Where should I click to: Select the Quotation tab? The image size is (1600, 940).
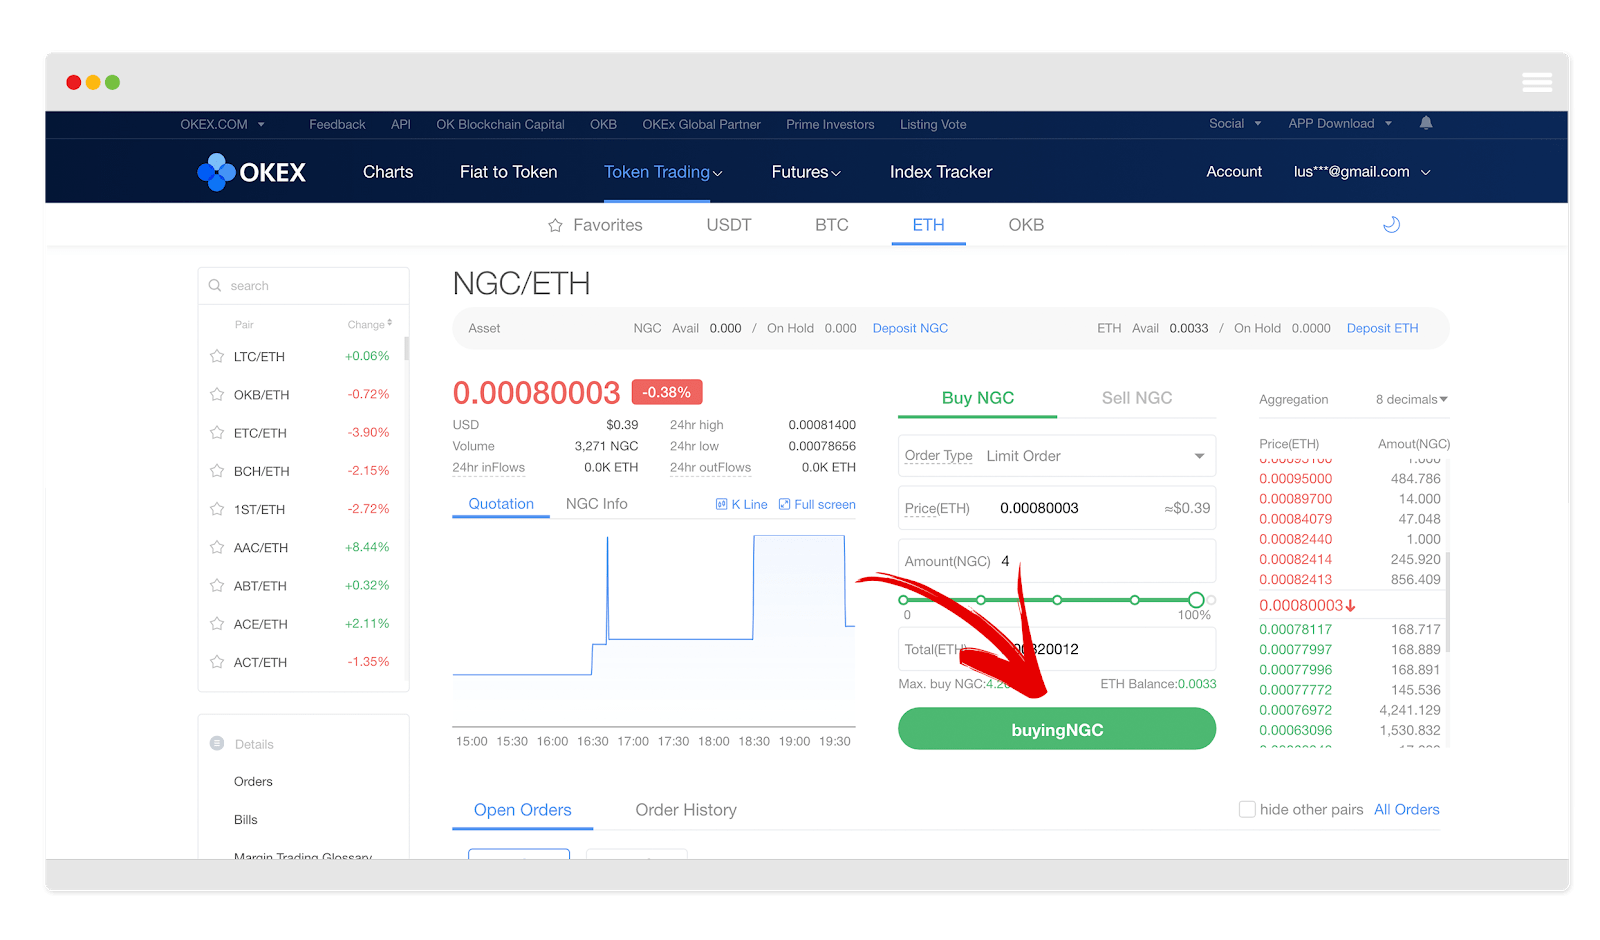click(501, 504)
